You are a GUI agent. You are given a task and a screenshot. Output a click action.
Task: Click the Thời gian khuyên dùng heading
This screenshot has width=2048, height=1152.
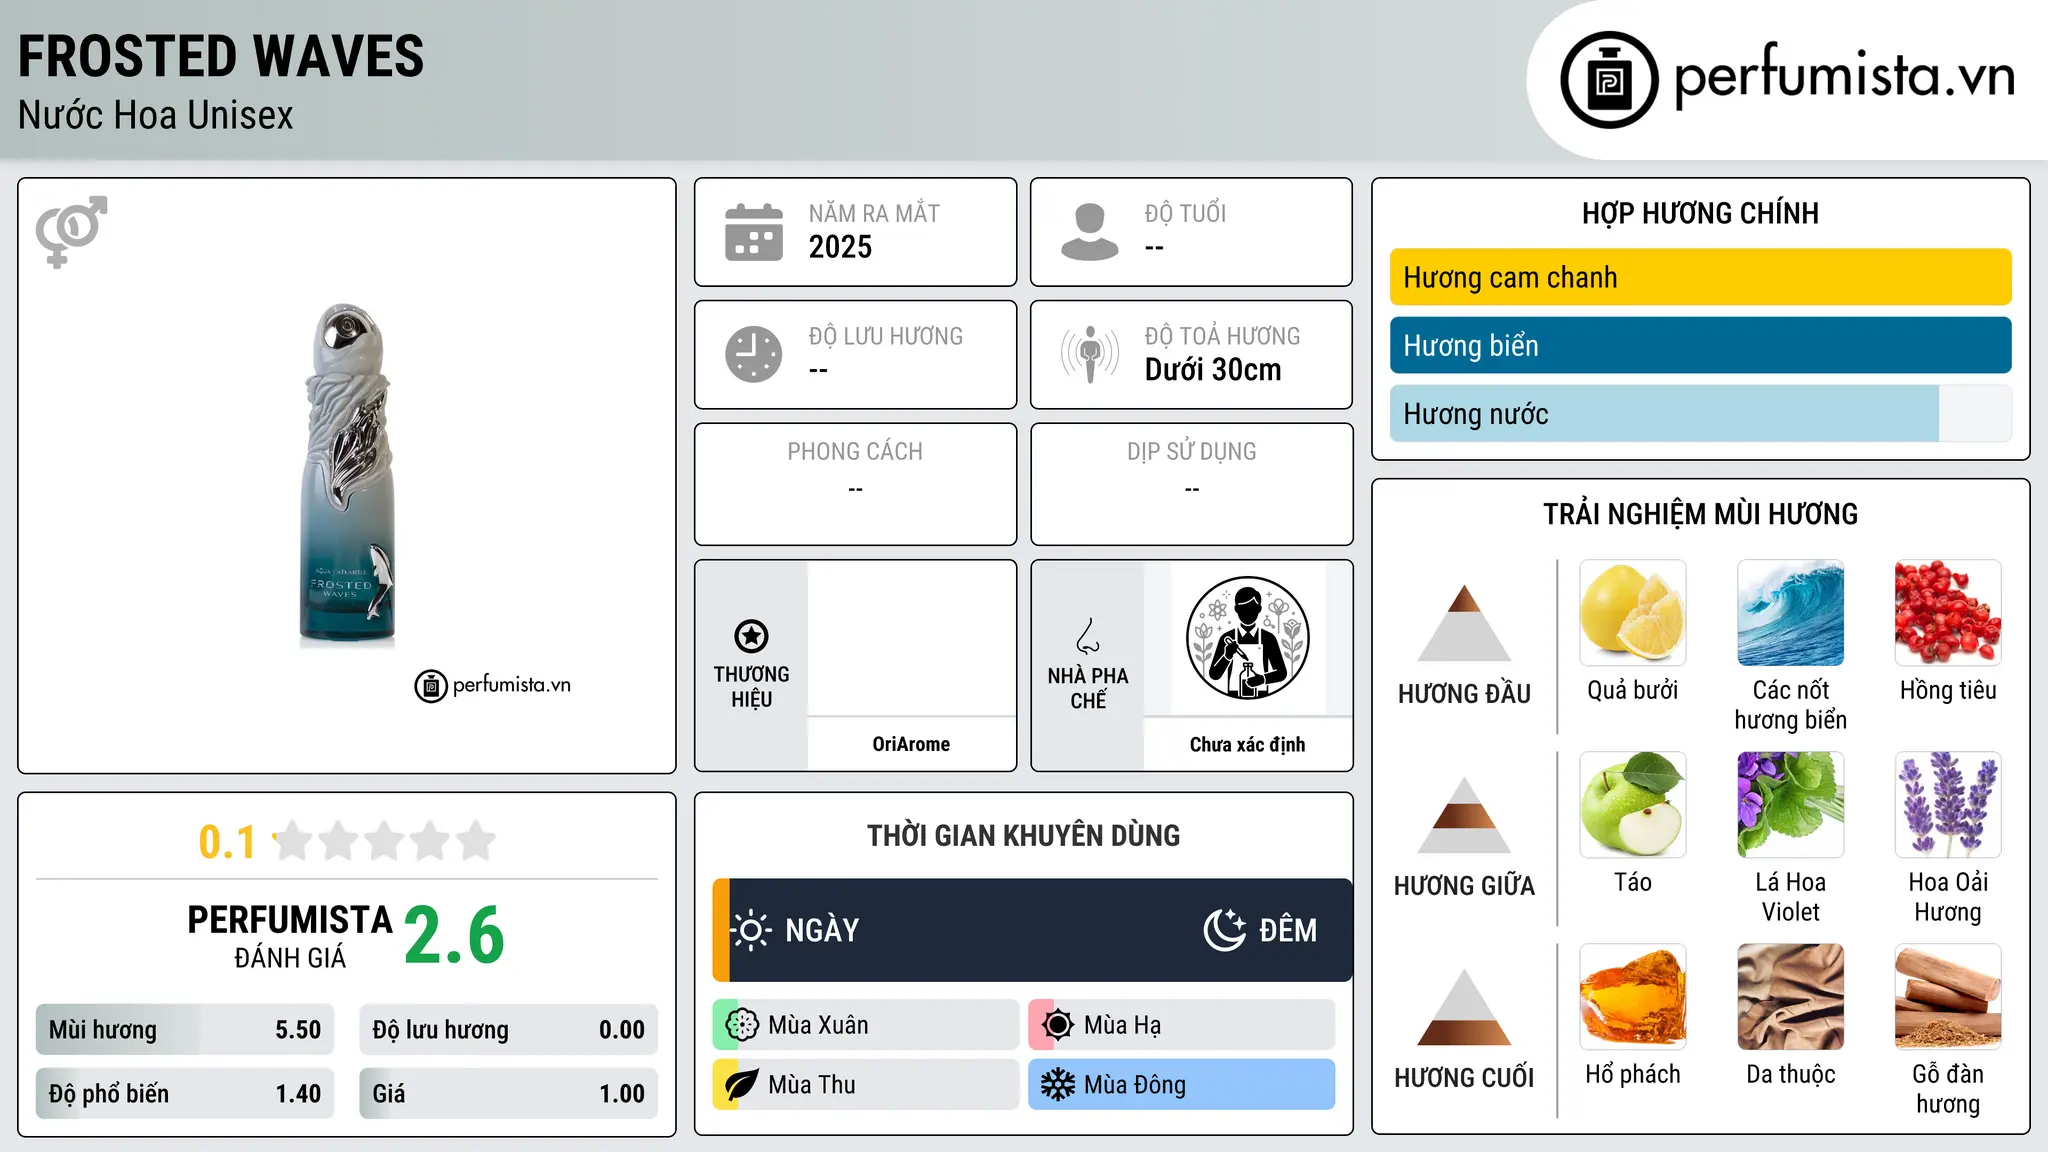pyautogui.click(x=1023, y=836)
